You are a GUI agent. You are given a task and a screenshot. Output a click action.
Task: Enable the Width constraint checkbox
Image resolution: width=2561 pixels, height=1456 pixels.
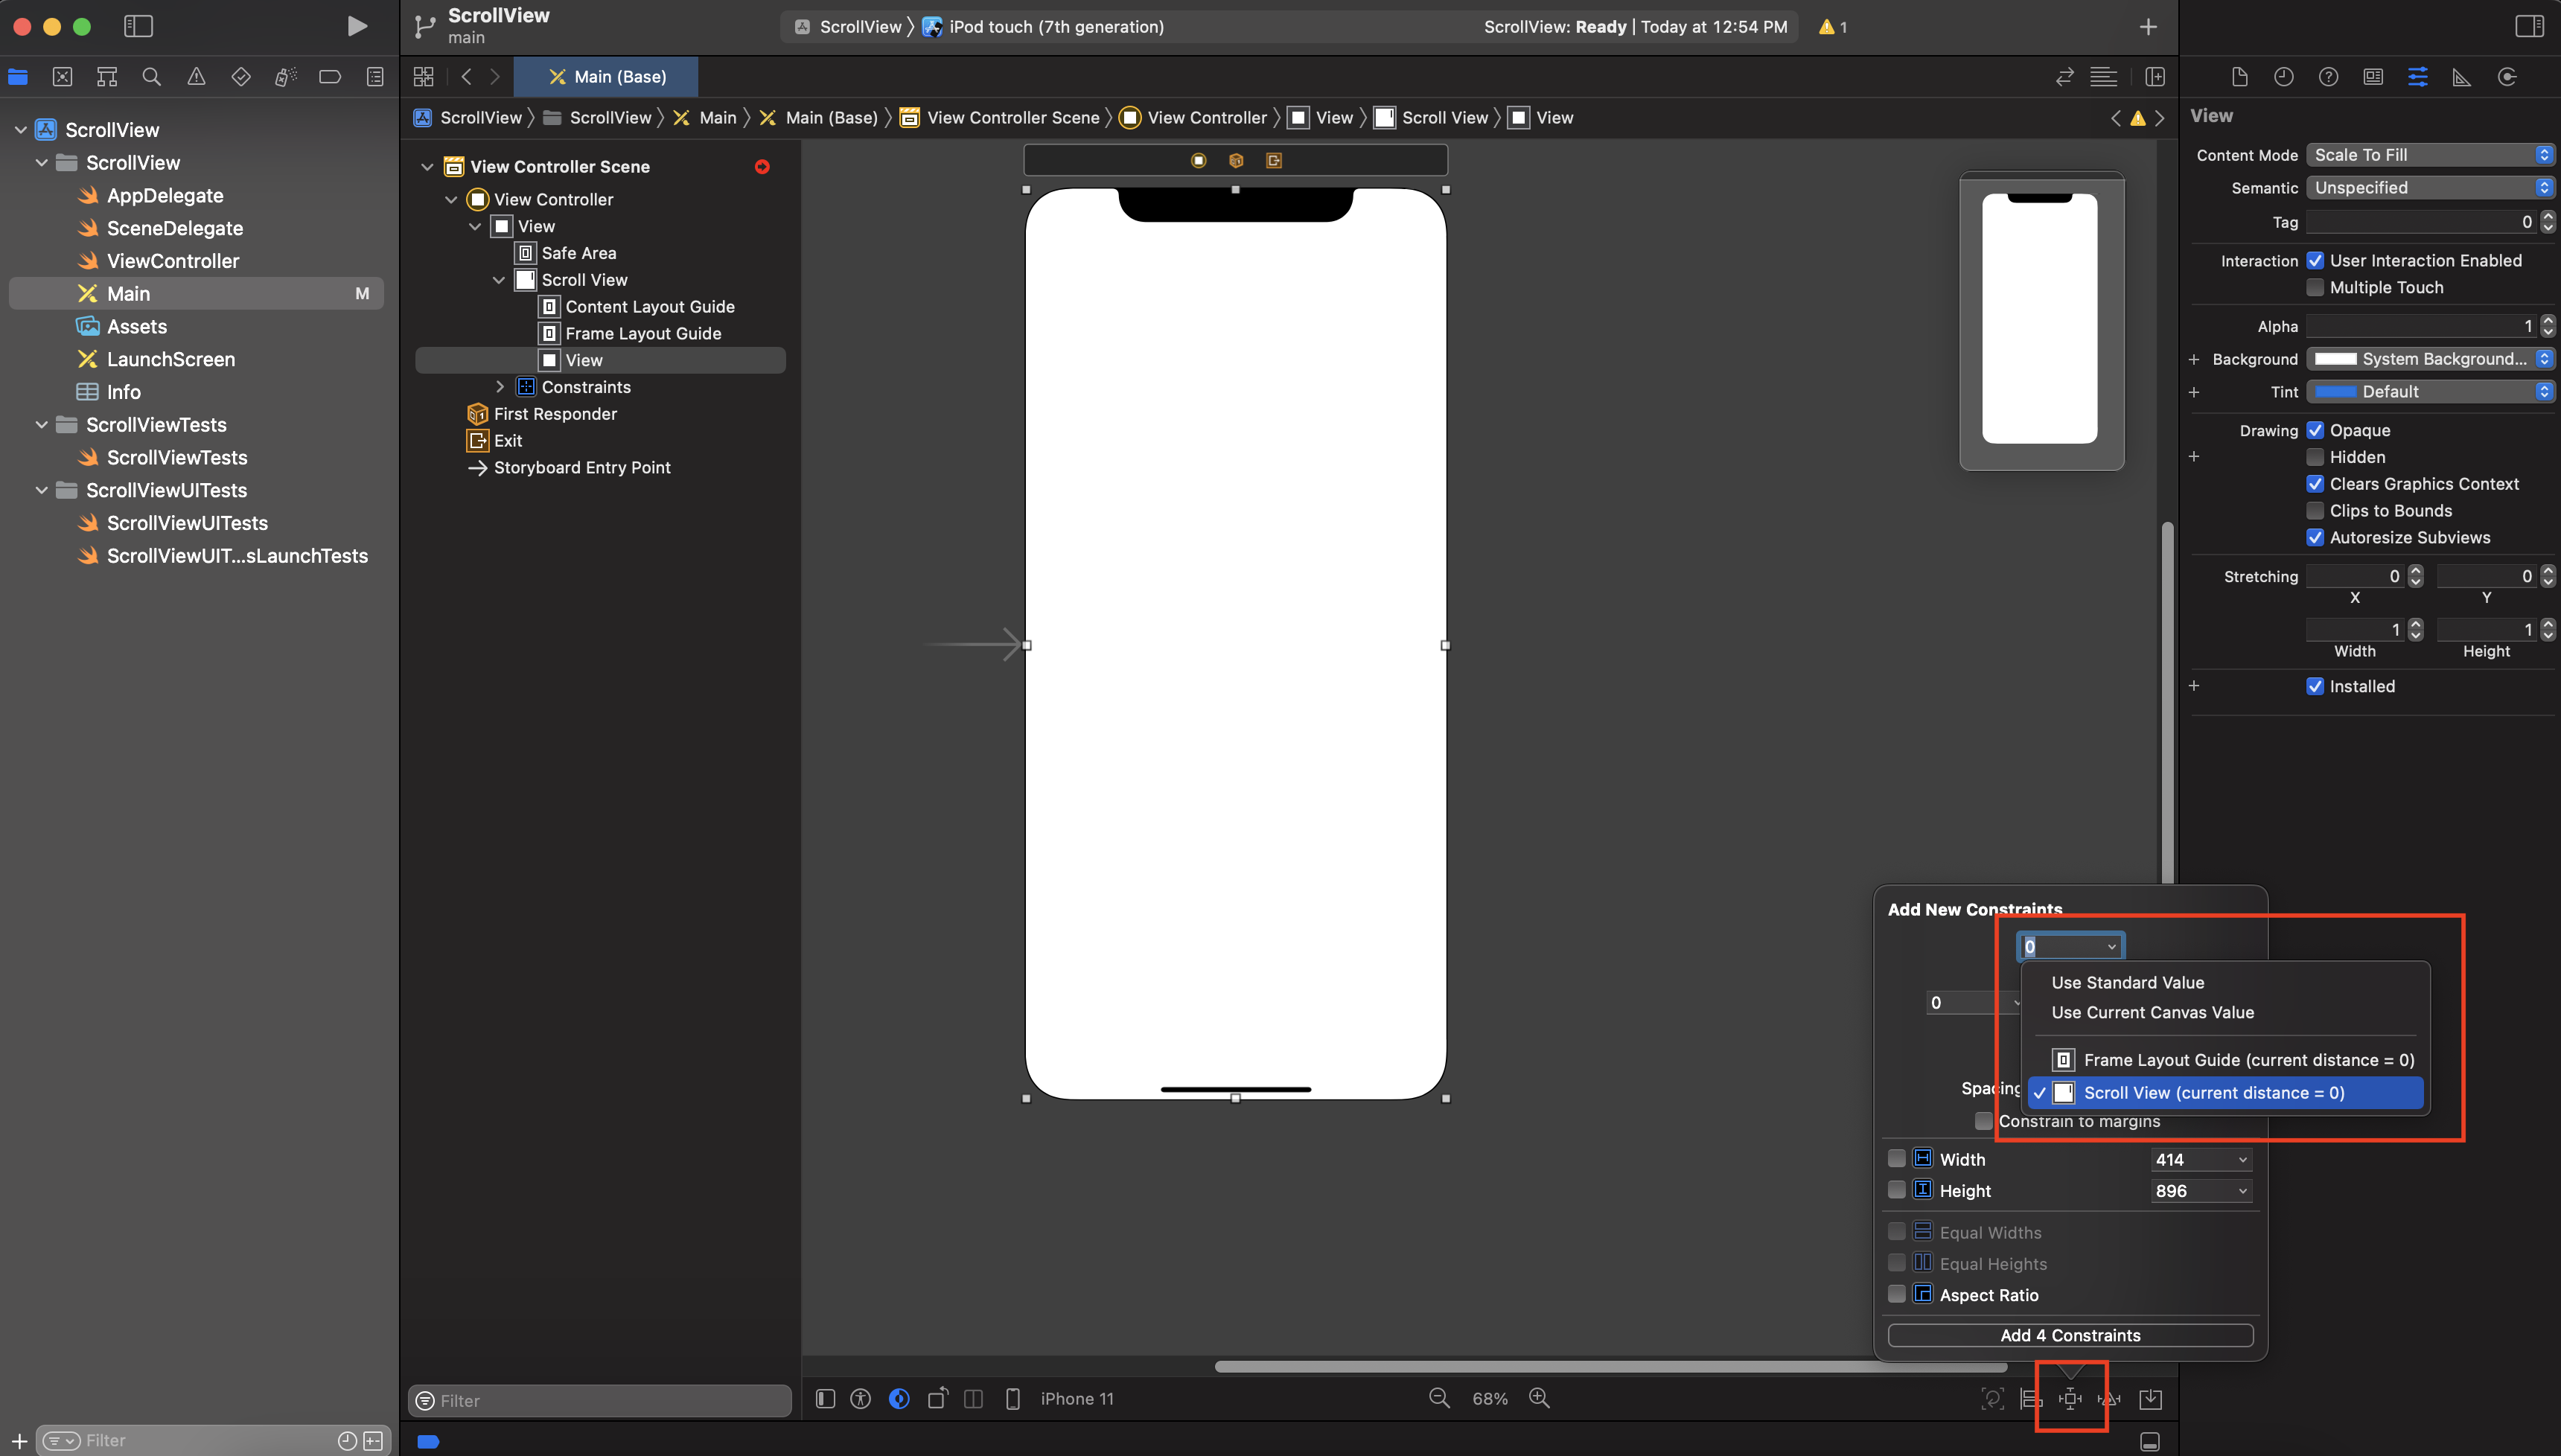coord(1896,1158)
